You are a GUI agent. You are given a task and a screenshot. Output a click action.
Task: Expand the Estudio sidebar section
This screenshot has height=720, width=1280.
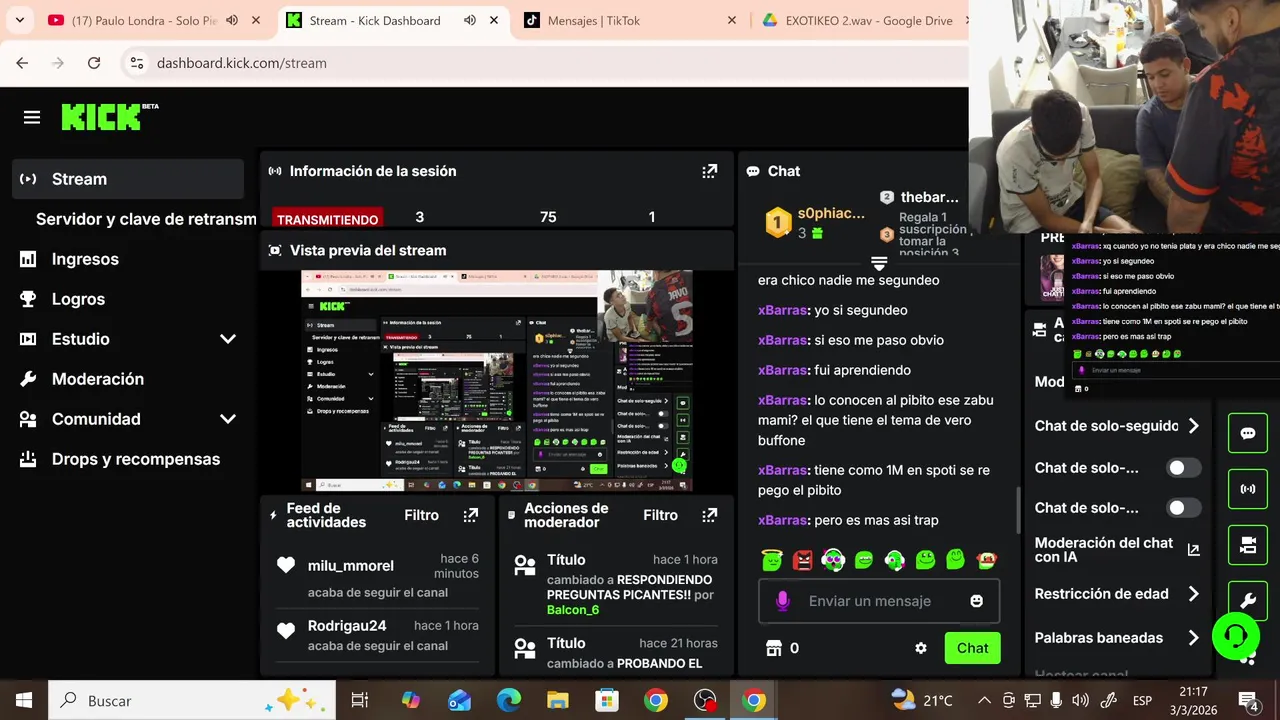pyautogui.click(x=228, y=339)
